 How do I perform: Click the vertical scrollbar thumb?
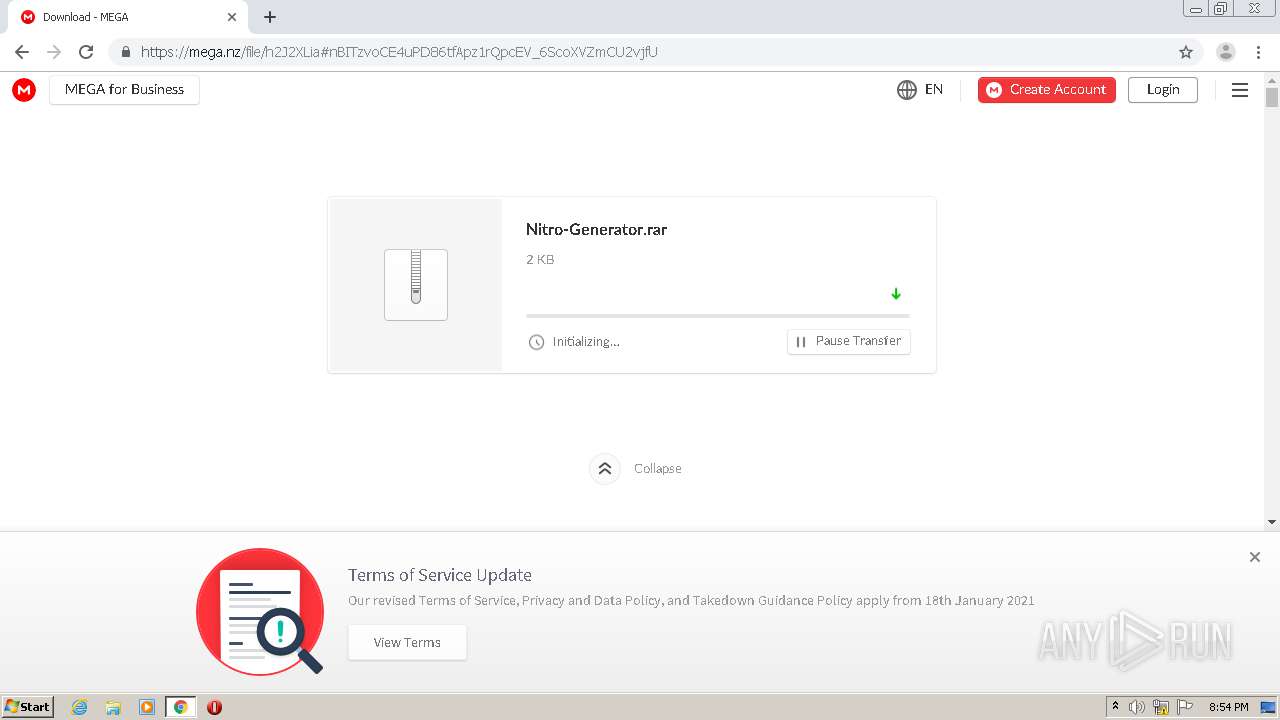[x=1272, y=97]
